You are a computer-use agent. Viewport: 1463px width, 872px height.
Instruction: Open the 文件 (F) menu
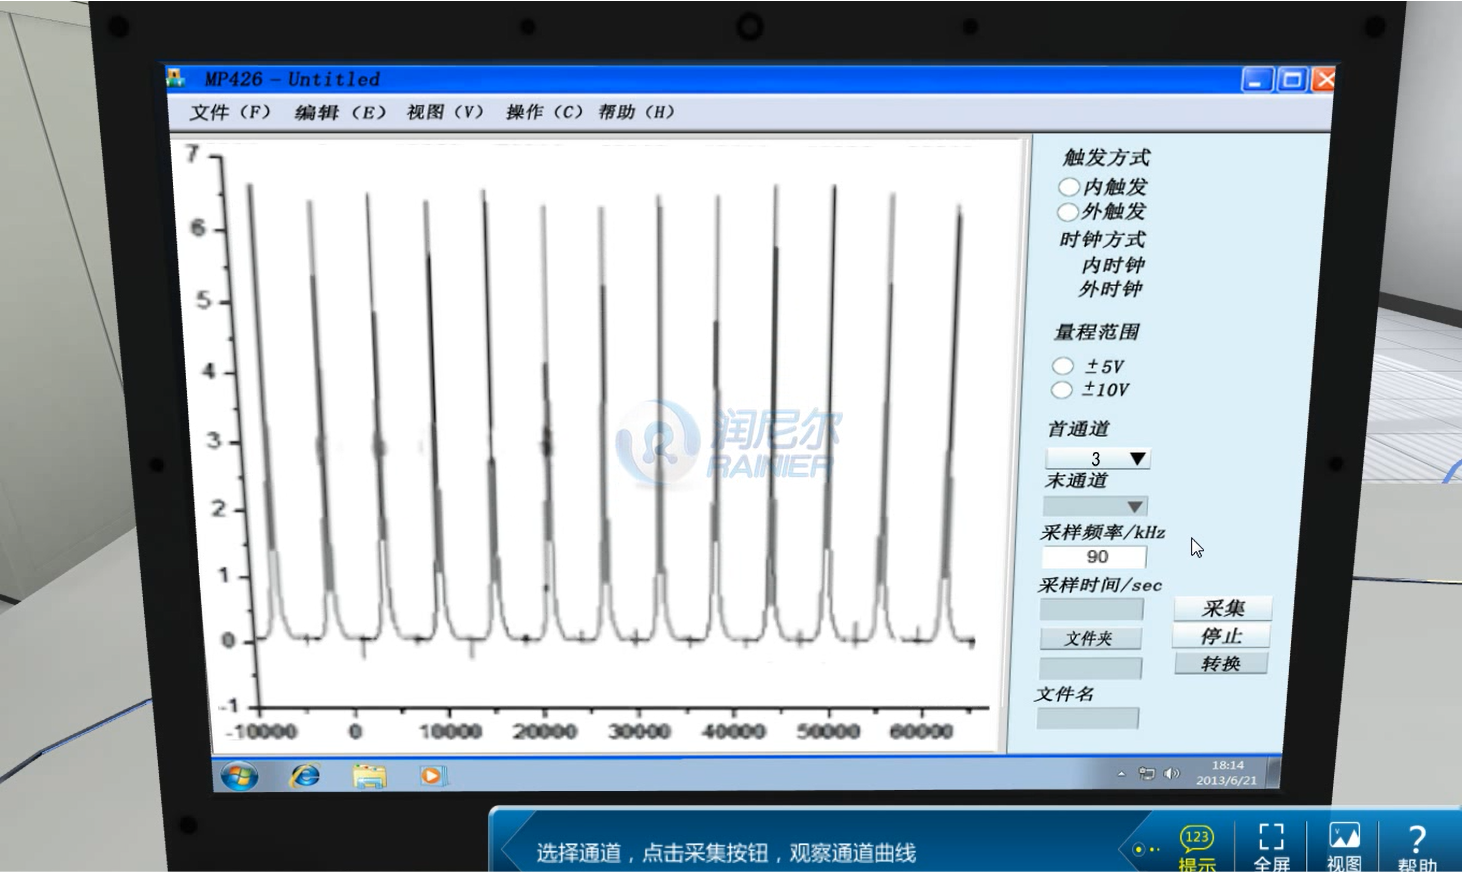(230, 112)
